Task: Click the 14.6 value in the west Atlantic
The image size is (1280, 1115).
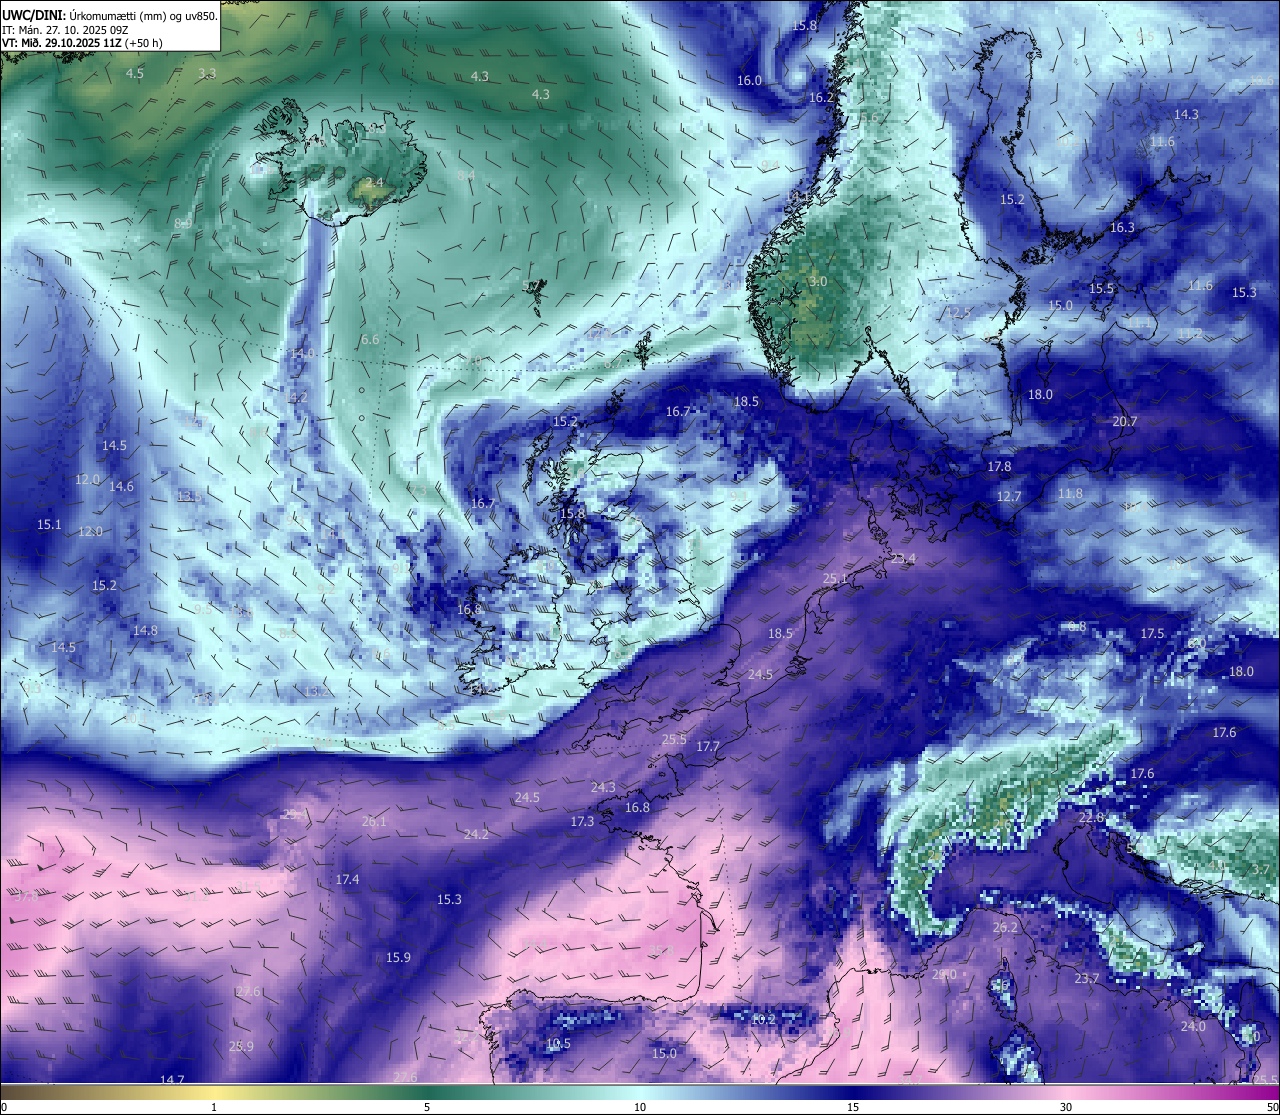Action: (121, 487)
